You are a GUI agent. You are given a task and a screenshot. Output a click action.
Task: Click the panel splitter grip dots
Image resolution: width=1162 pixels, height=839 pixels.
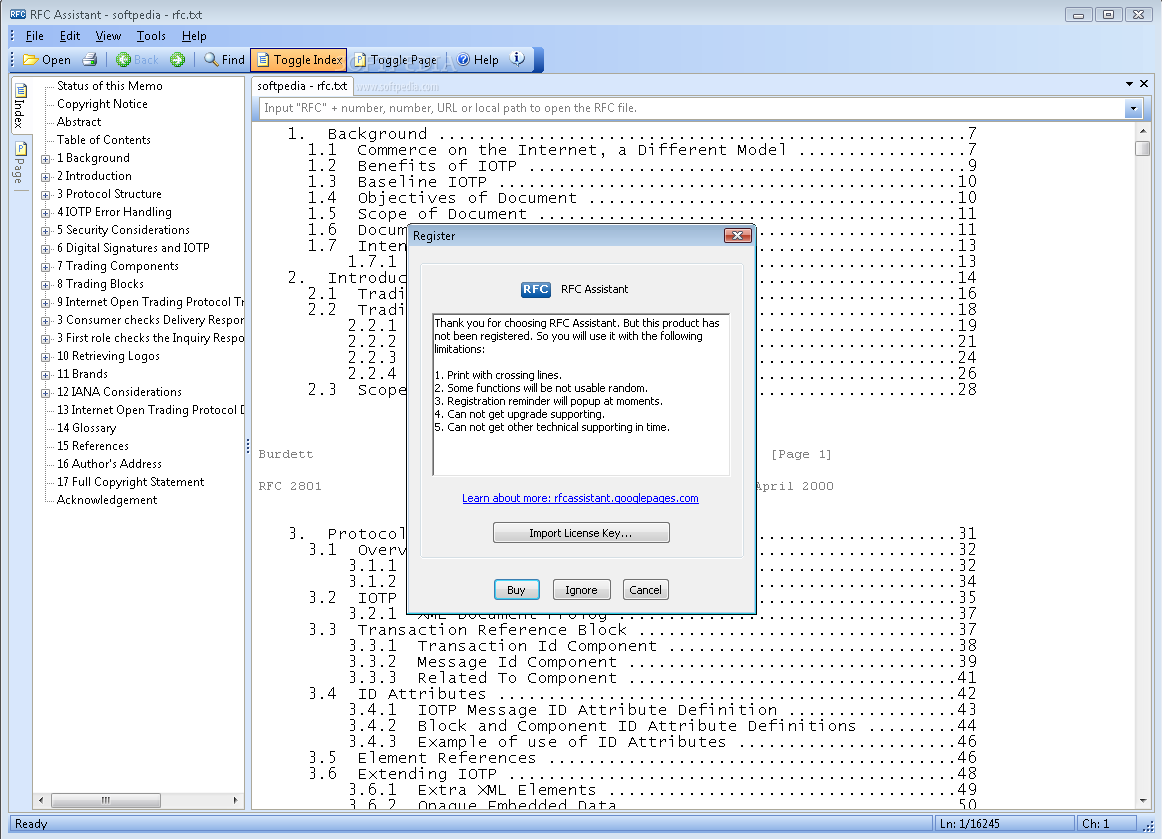tap(248, 446)
